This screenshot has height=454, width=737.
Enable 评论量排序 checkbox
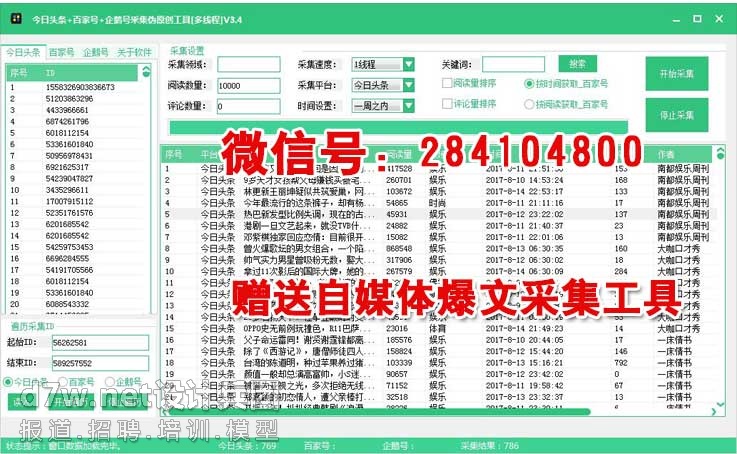click(x=447, y=103)
